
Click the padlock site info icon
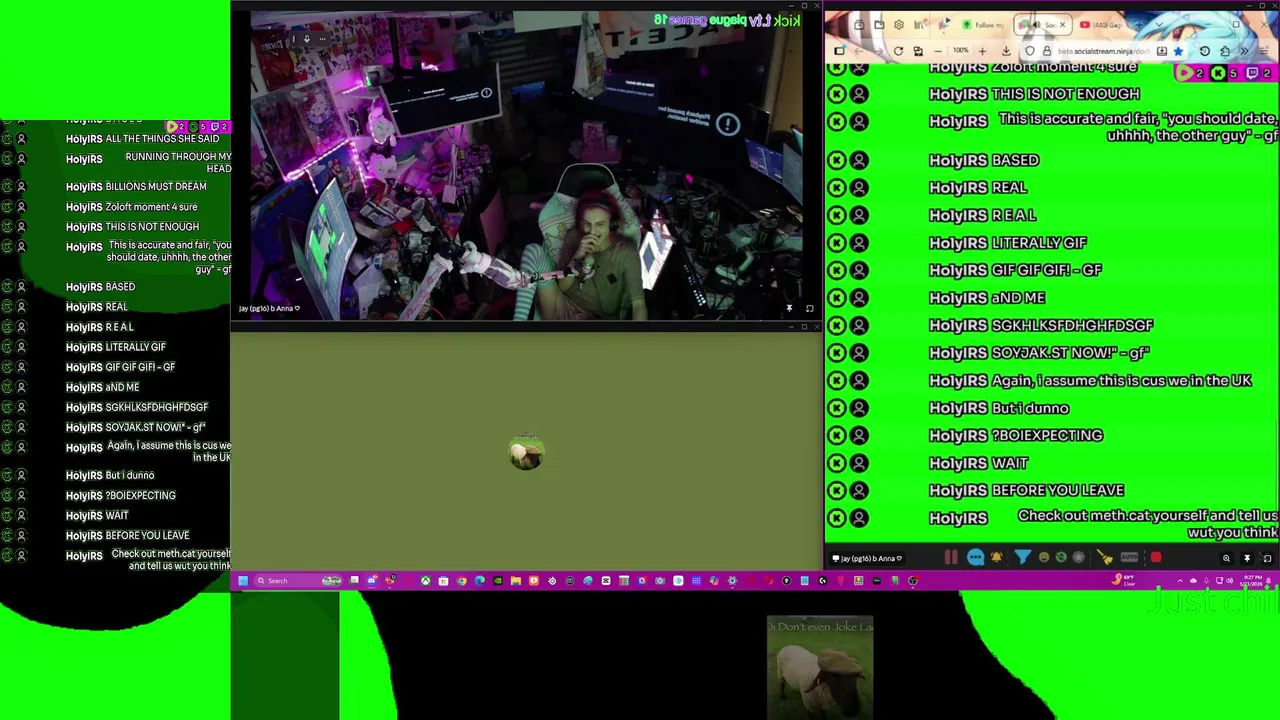point(1047,51)
